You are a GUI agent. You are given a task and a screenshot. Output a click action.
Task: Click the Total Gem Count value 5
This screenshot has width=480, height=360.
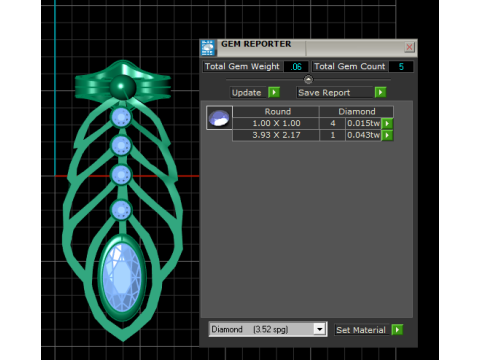pyautogui.click(x=401, y=67)
